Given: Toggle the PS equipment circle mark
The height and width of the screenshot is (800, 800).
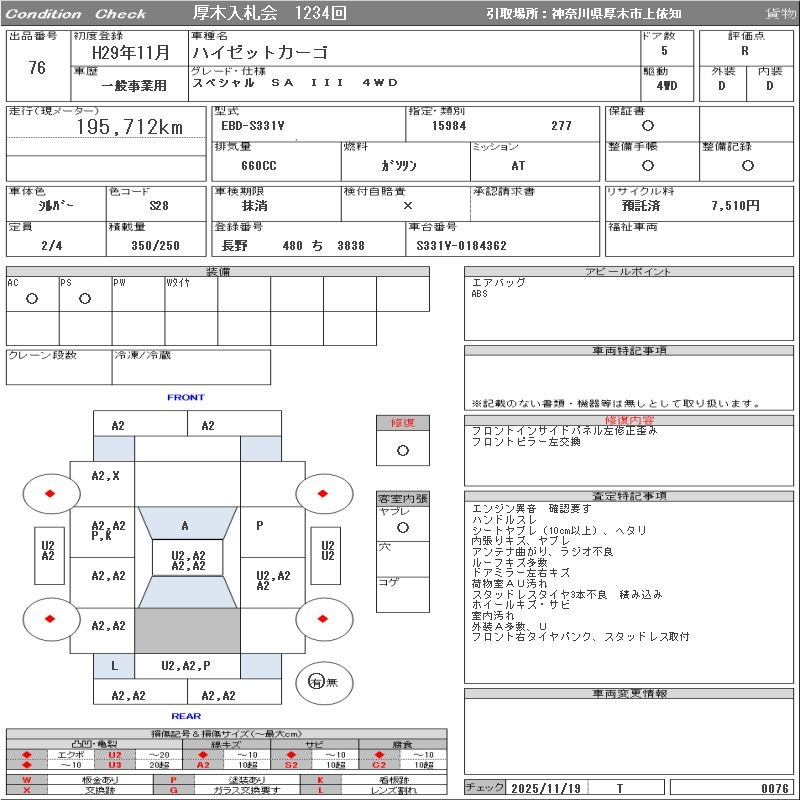Looking at the screenshot, I should [x=85, y=299].
